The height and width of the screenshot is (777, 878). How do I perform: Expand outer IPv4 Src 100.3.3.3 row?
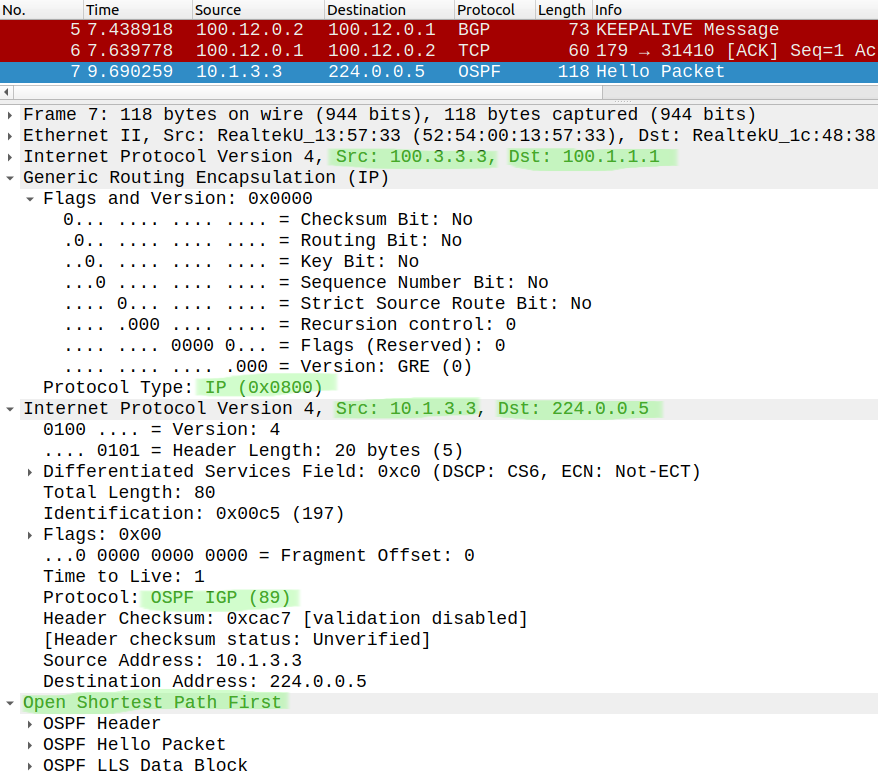pyautogui.click(x=10, y=157)
